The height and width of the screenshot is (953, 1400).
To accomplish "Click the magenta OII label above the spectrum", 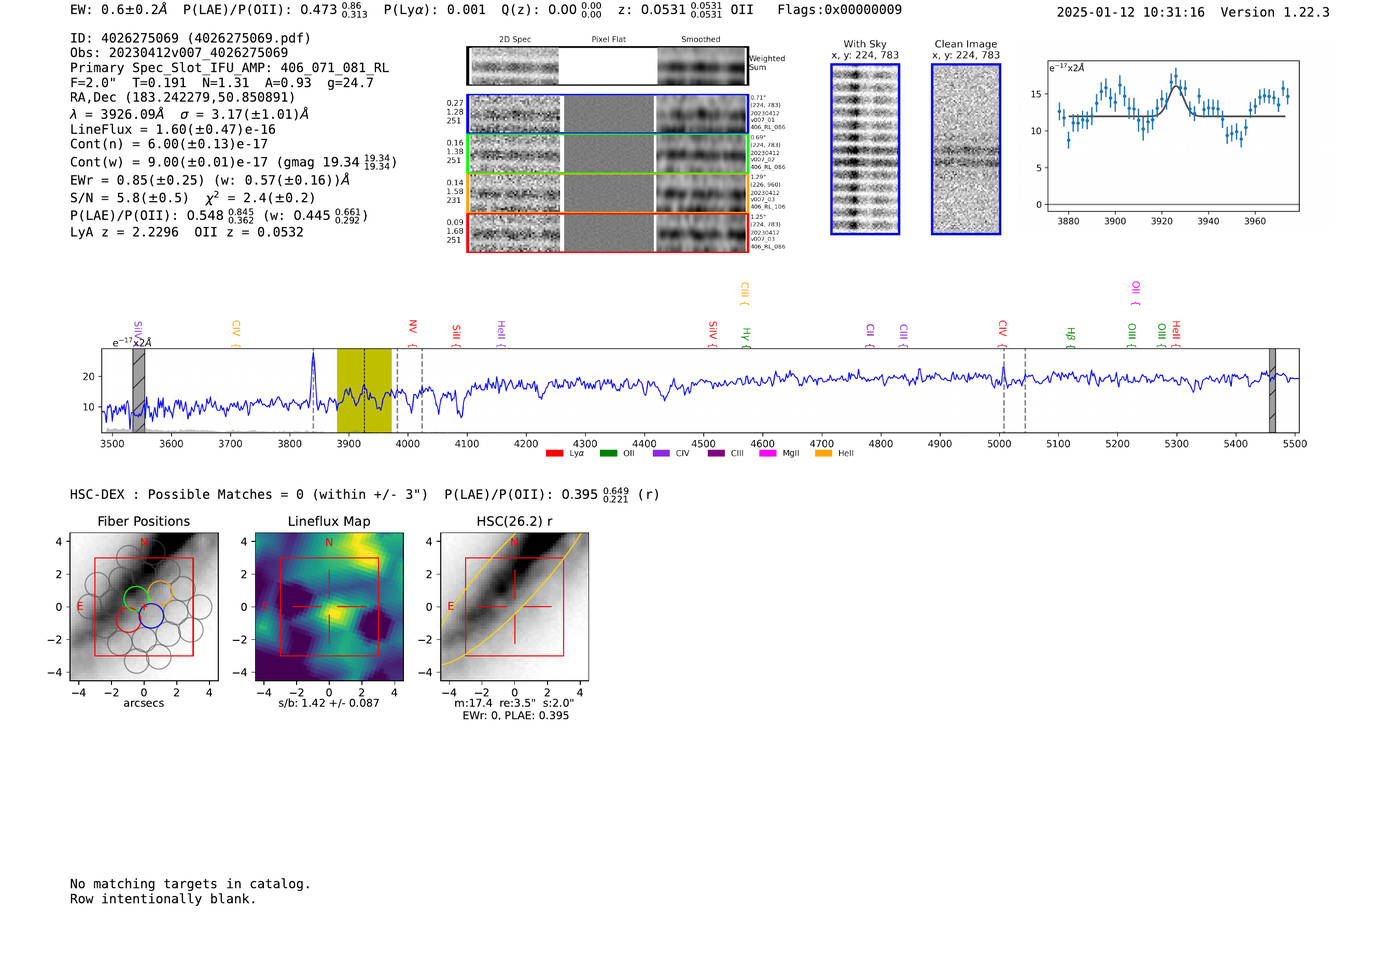I will 1135,293.
